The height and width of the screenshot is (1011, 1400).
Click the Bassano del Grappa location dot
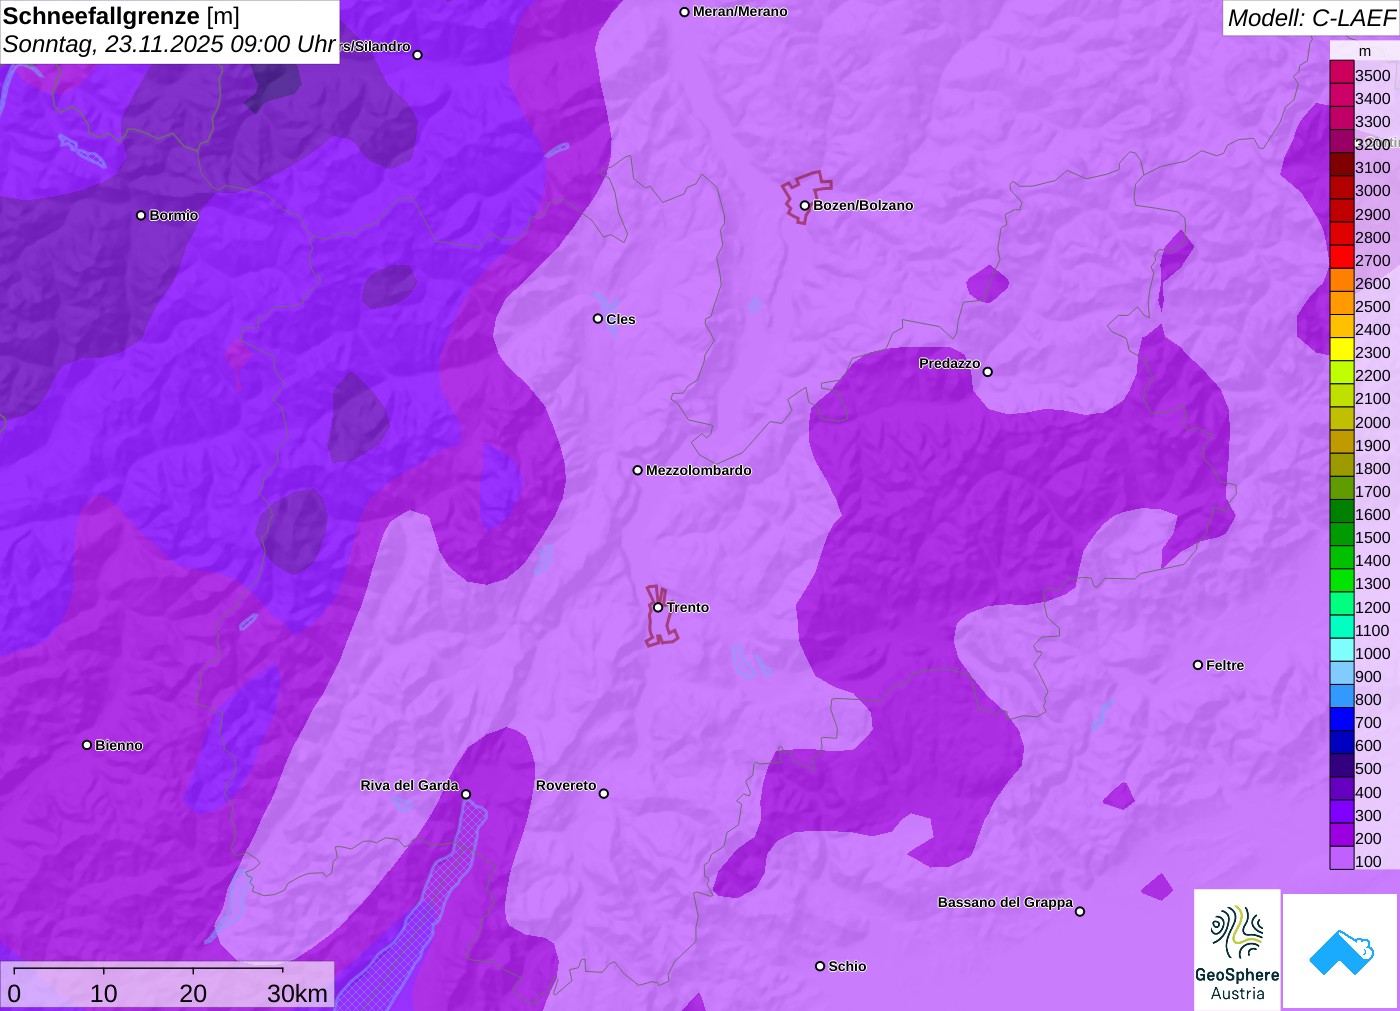[x=1079, y=911]
